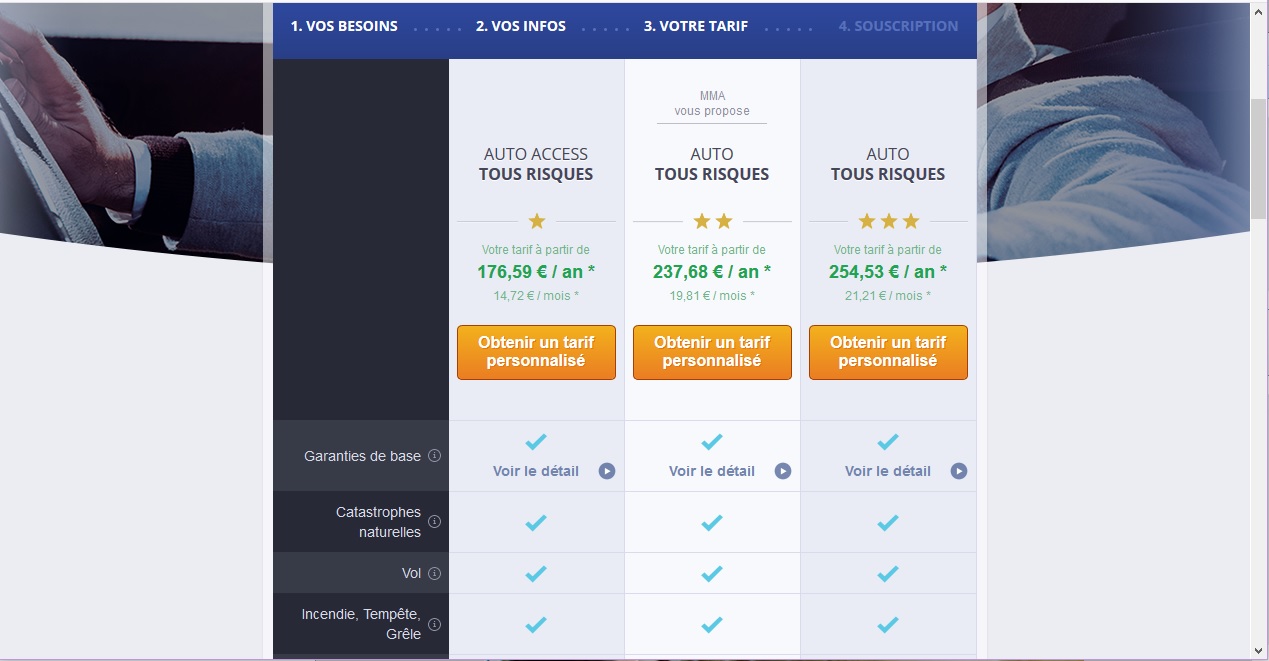Screen dimensions: 1269x661
Task: Go to step 2. Vos Infos
Action: (521, 26)
